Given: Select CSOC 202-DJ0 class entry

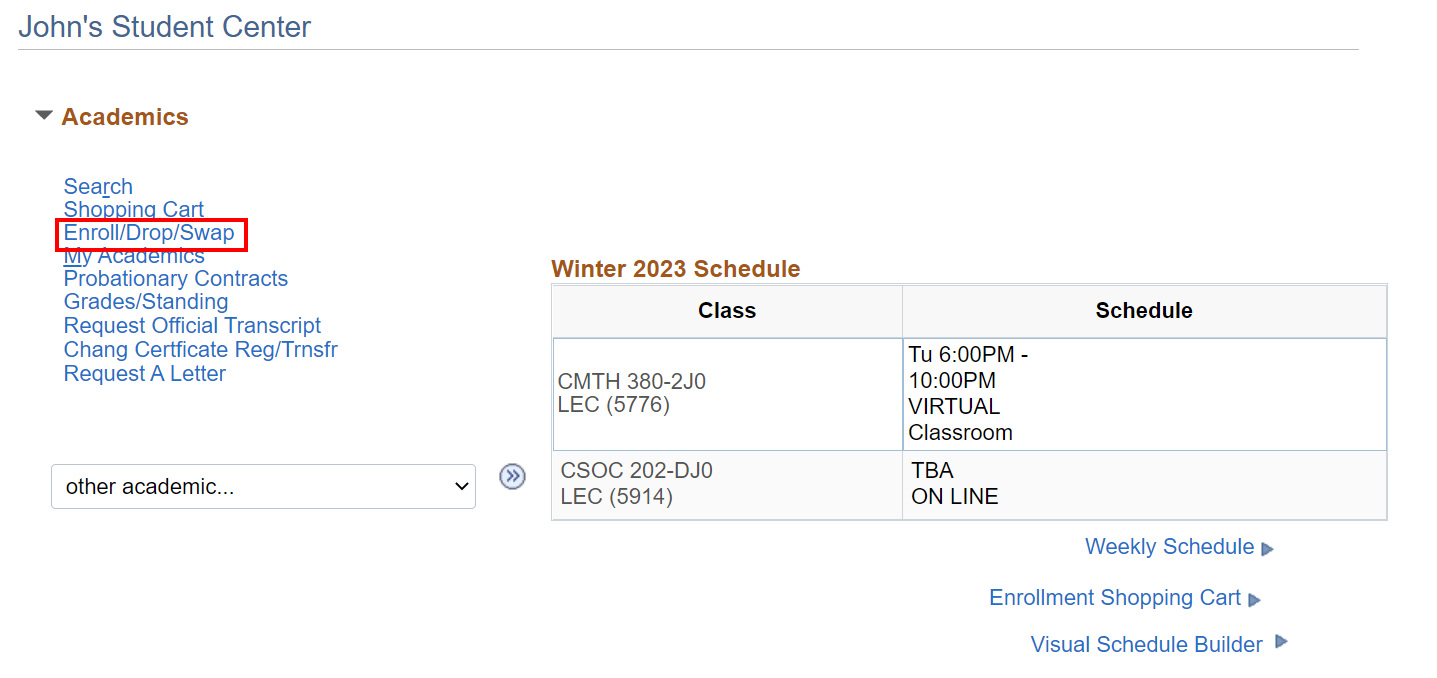Looking at the screenshot, I should click(x=636, y=471).
